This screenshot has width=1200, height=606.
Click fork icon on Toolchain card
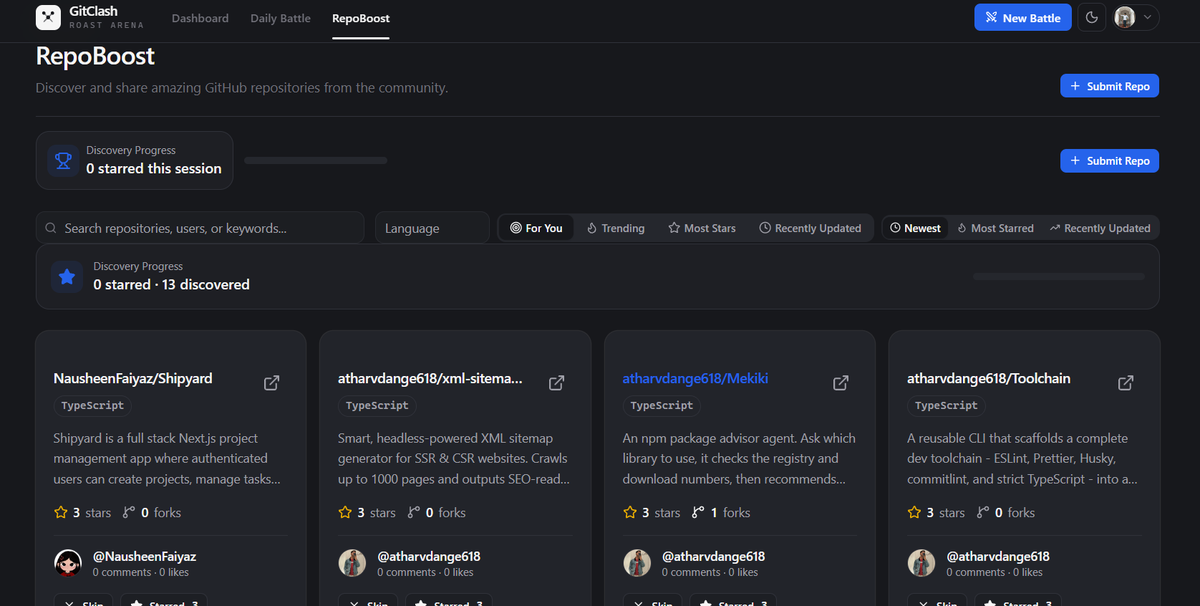click(983, 512)
